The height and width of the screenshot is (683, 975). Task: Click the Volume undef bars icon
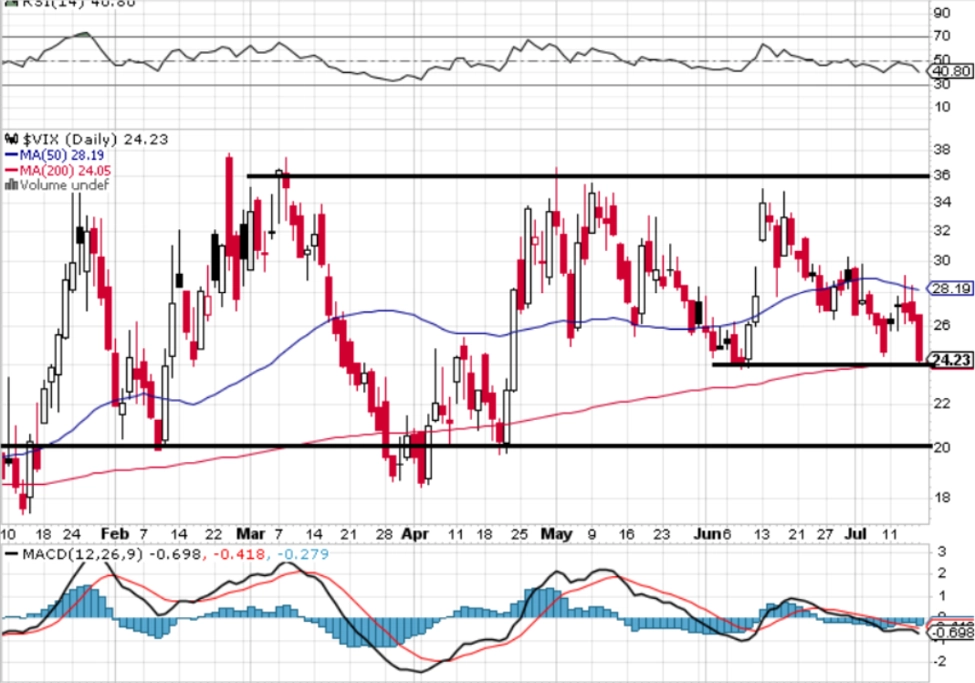pyautogui.click(x=11, y=185)
